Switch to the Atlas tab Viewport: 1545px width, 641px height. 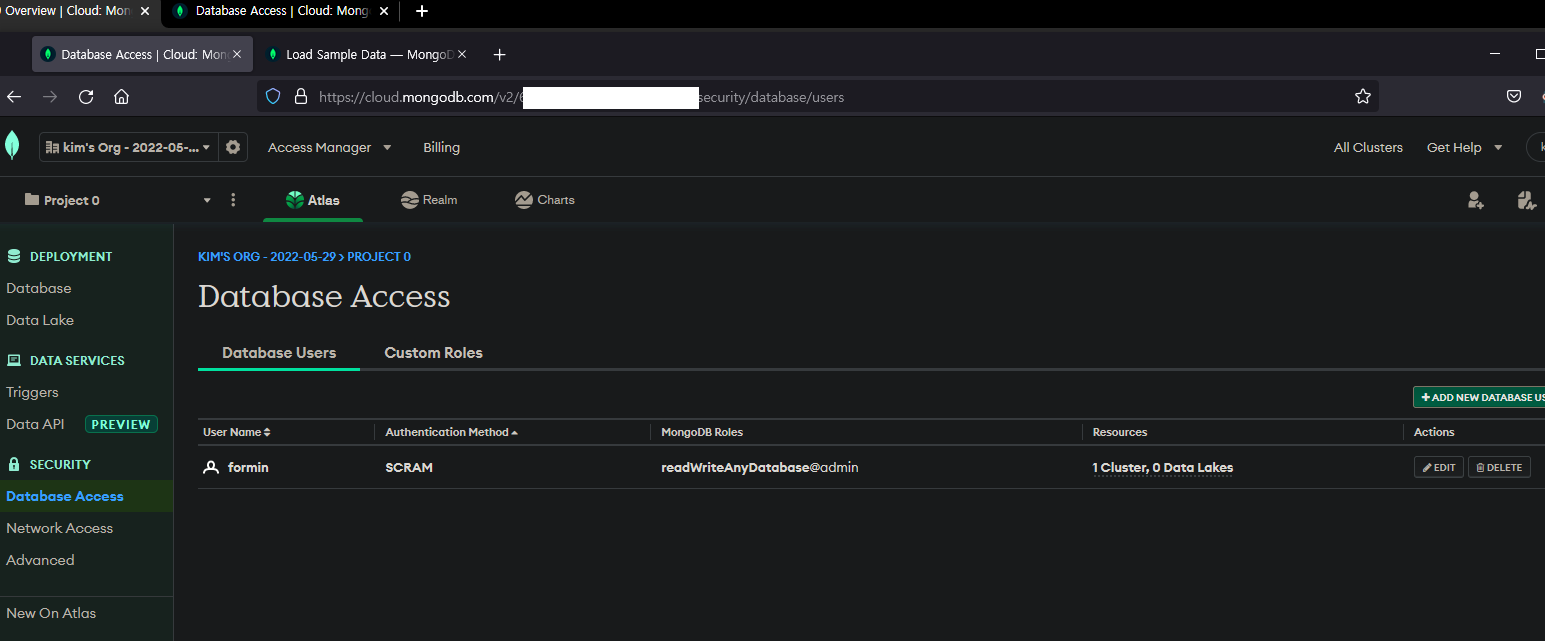point(313,200)
